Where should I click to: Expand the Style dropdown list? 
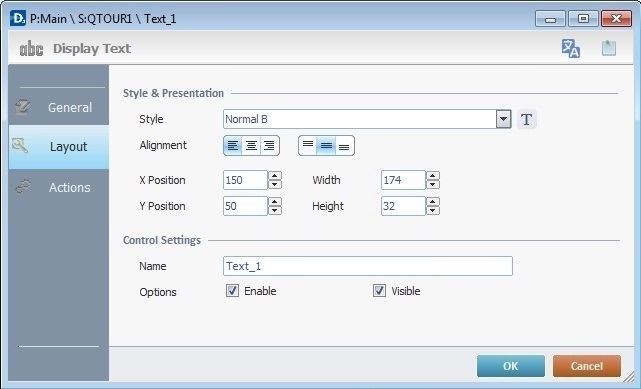(x=504, y=119)
